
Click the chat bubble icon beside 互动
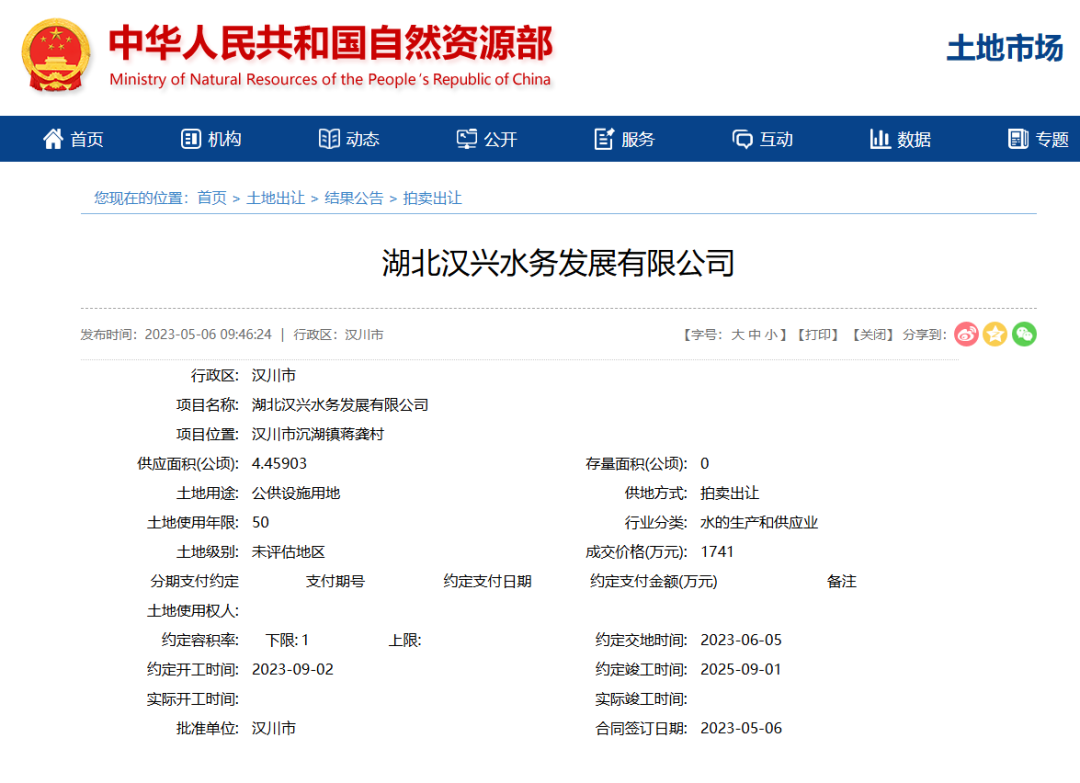coord(742,139)
